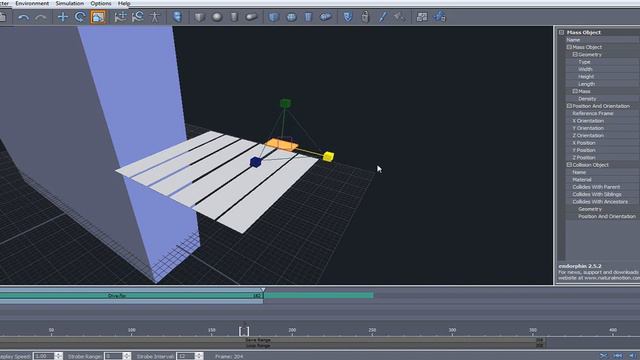Click the checkered grid view icon
This screenshot has width=640, height=360.
(422, 17)
